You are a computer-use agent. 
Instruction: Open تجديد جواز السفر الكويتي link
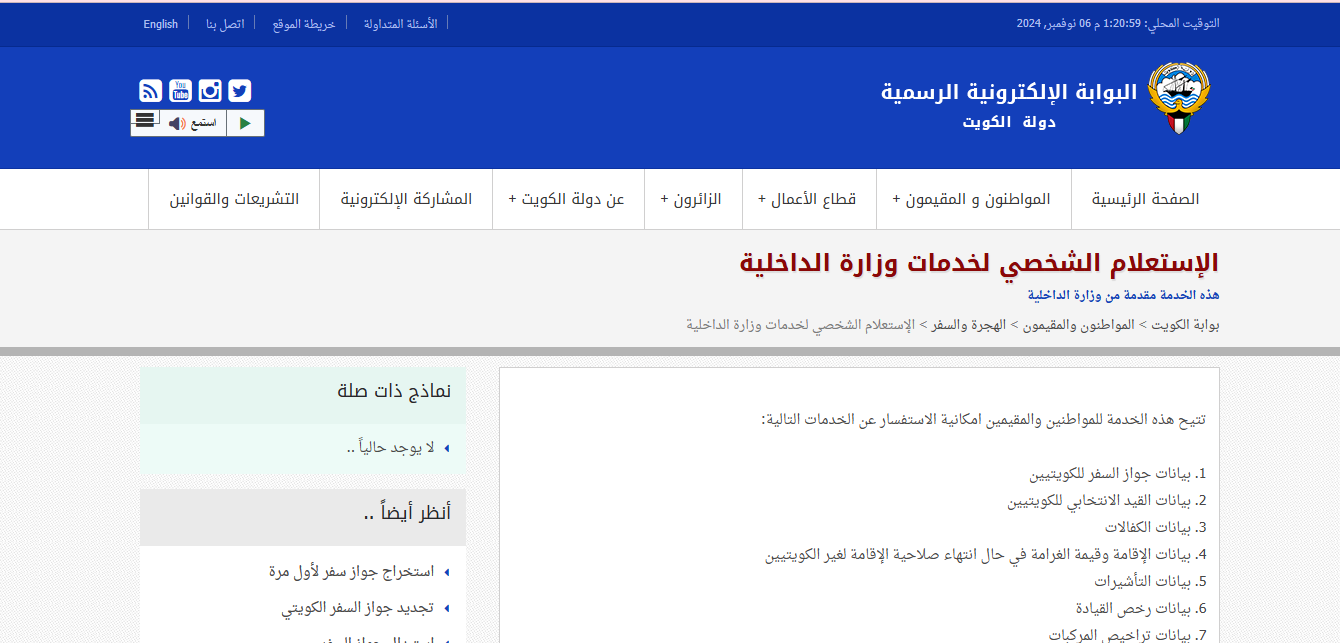point(357,608)
